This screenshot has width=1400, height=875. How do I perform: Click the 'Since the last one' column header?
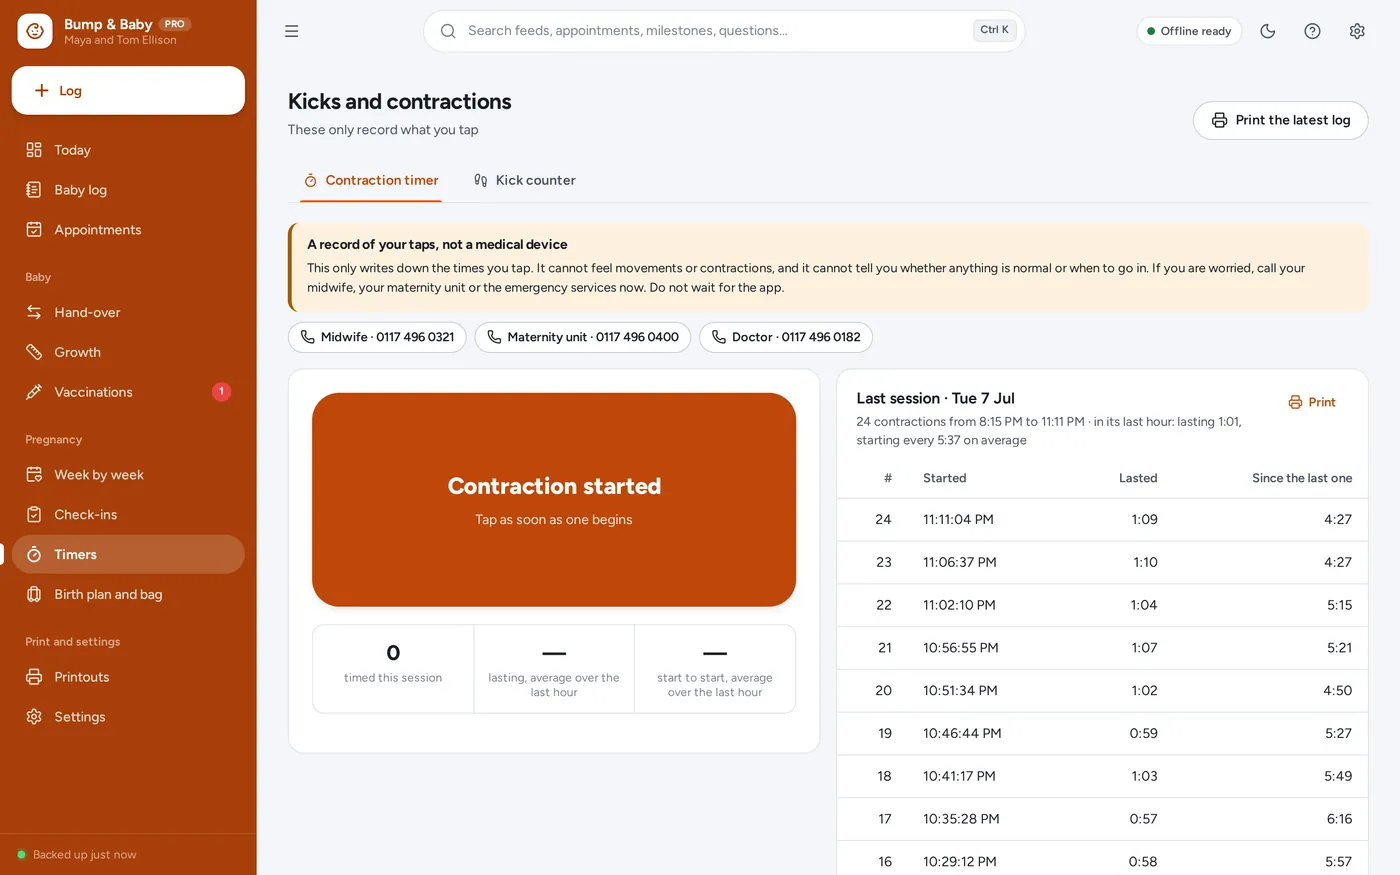pos(1302,478)
